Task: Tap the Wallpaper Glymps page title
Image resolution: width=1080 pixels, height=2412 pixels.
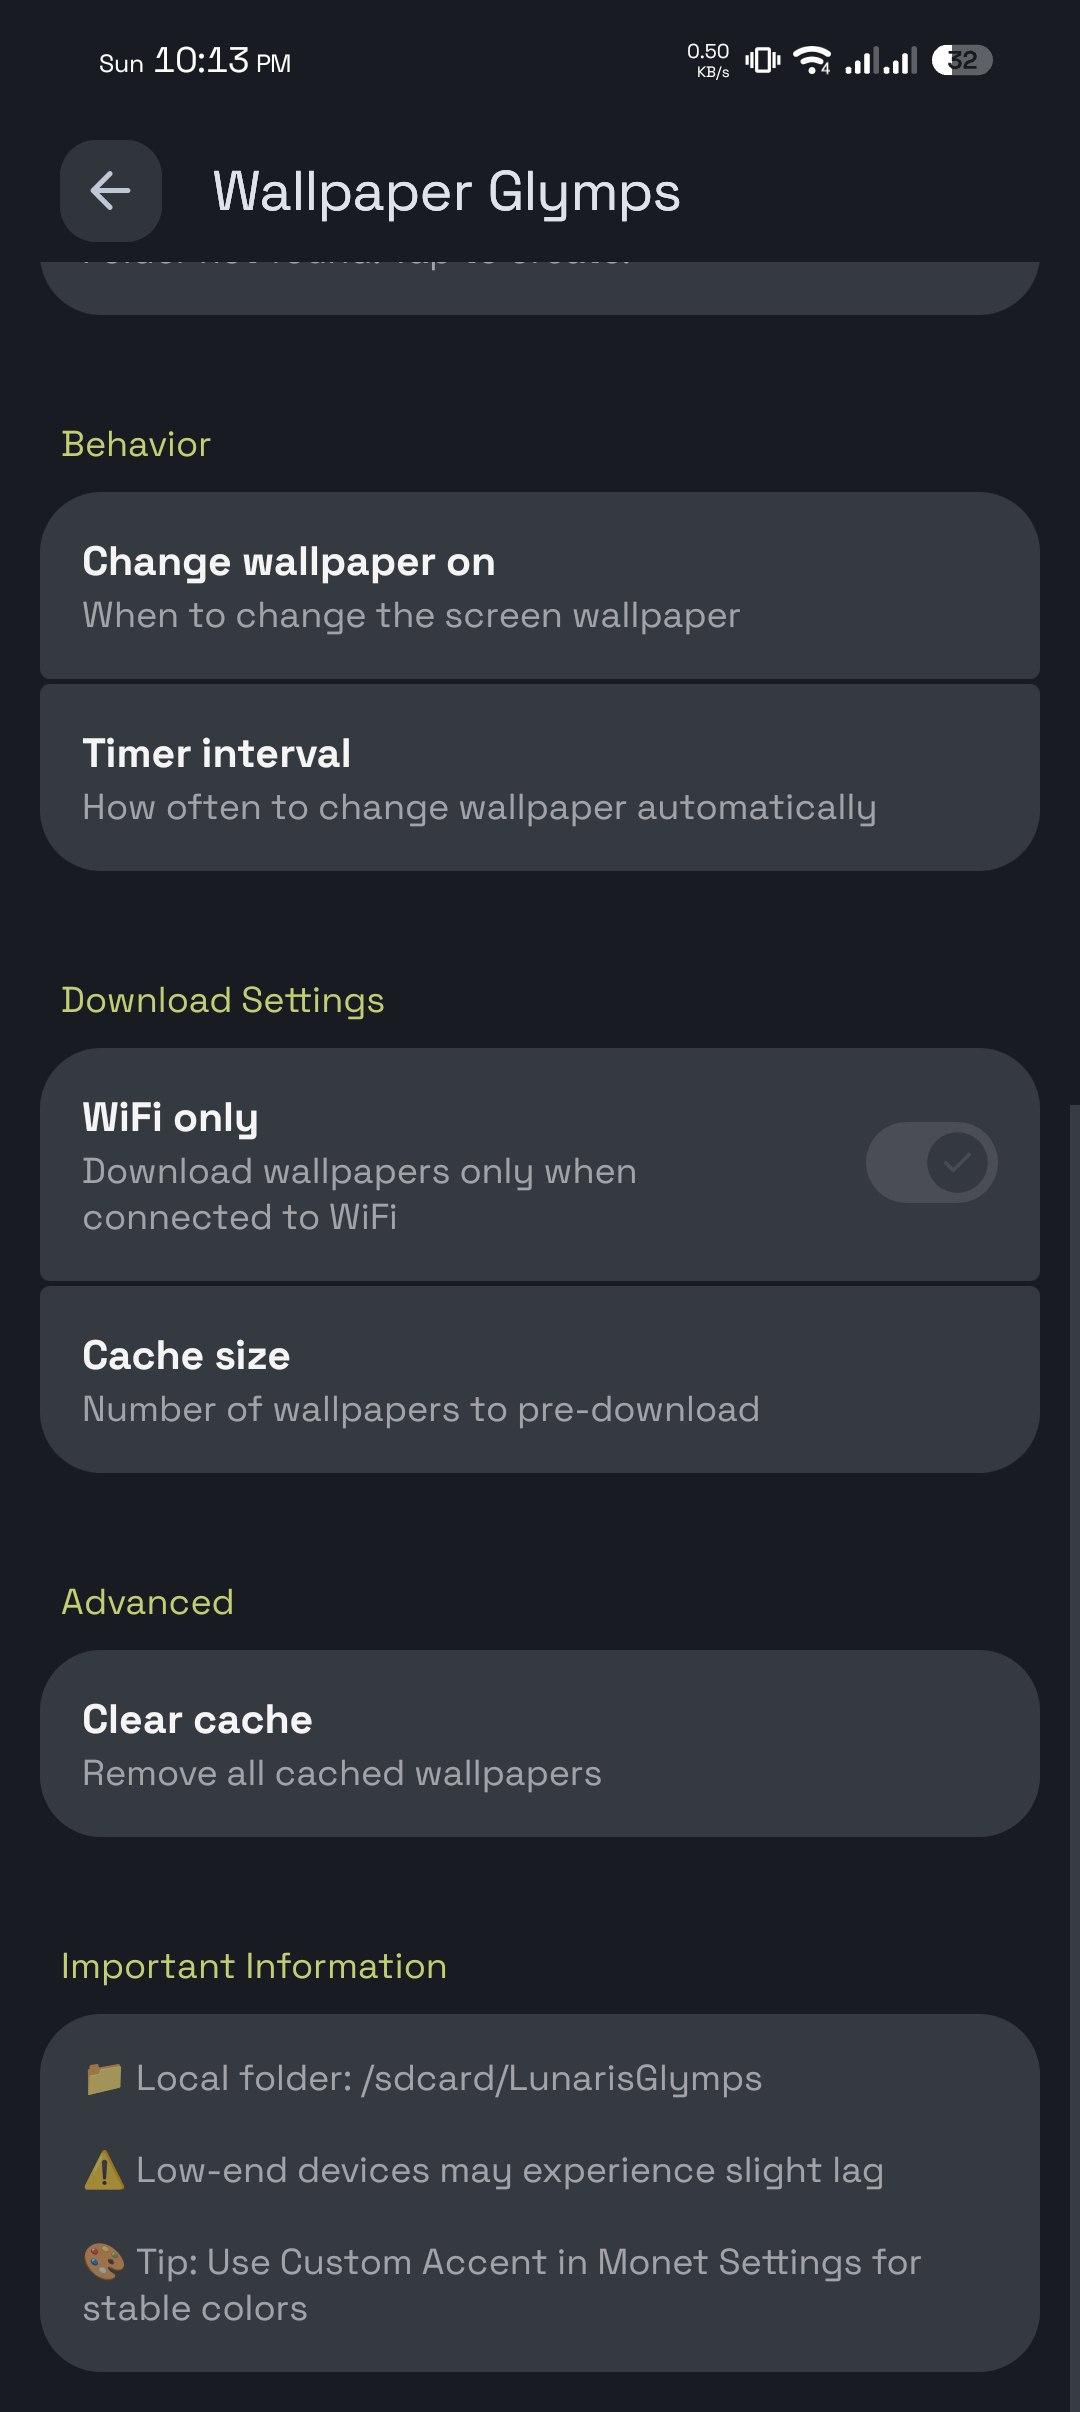Action: click(x=446, y=191)
